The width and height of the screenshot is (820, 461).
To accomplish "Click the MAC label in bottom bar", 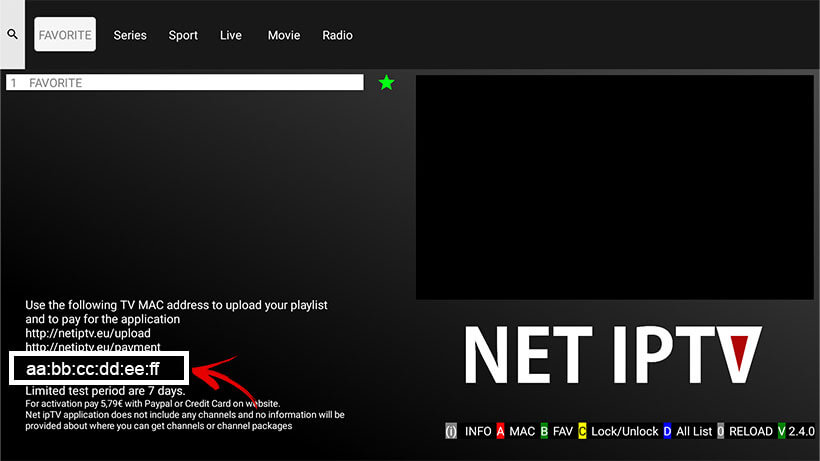I will click(x=522, y=431).
